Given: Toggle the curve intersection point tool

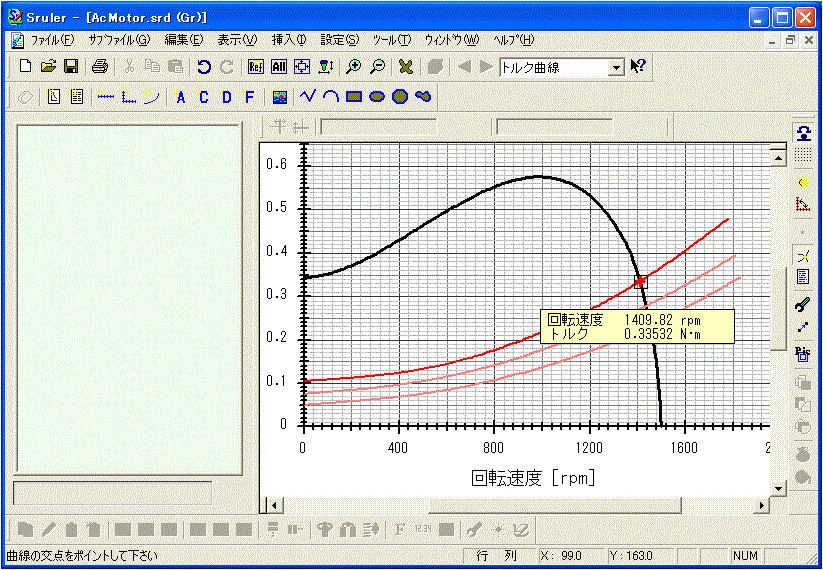Looking at the screenshot, I should (x=803, y=256).
